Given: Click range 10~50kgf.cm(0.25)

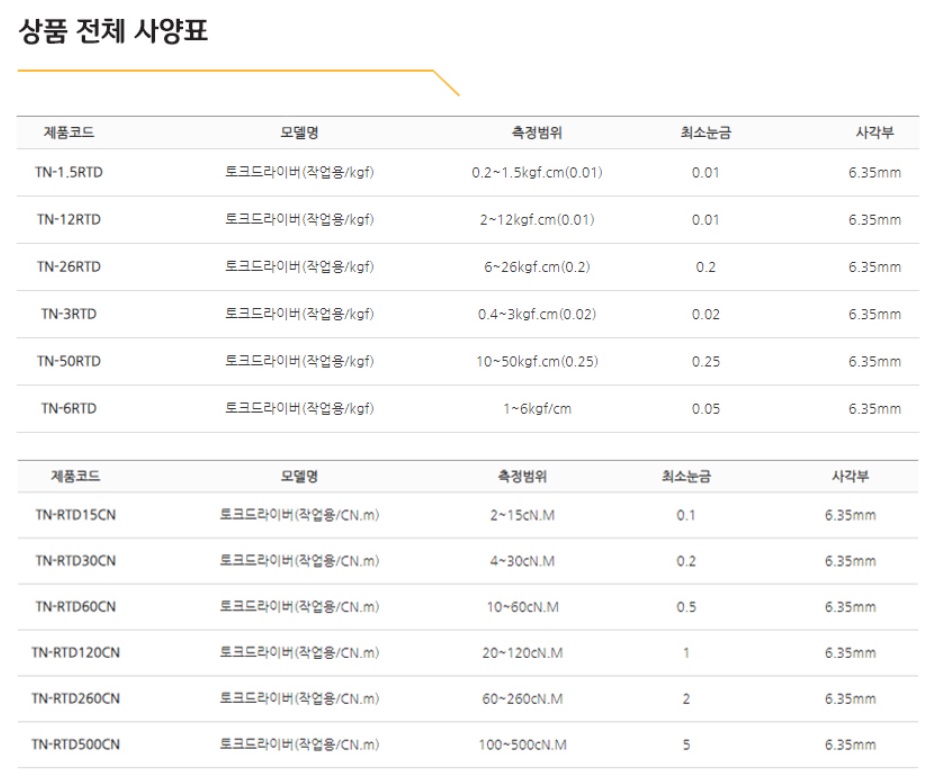Looking at the screenshot, I should 537,362.
